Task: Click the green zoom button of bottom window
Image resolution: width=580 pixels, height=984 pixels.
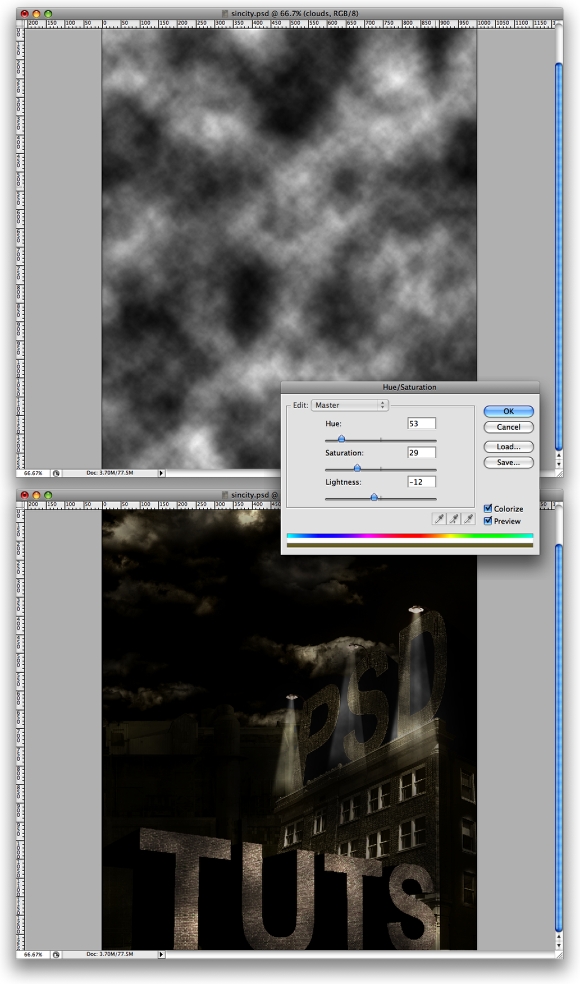Action: pyautogui.click(x=48, y=495)
